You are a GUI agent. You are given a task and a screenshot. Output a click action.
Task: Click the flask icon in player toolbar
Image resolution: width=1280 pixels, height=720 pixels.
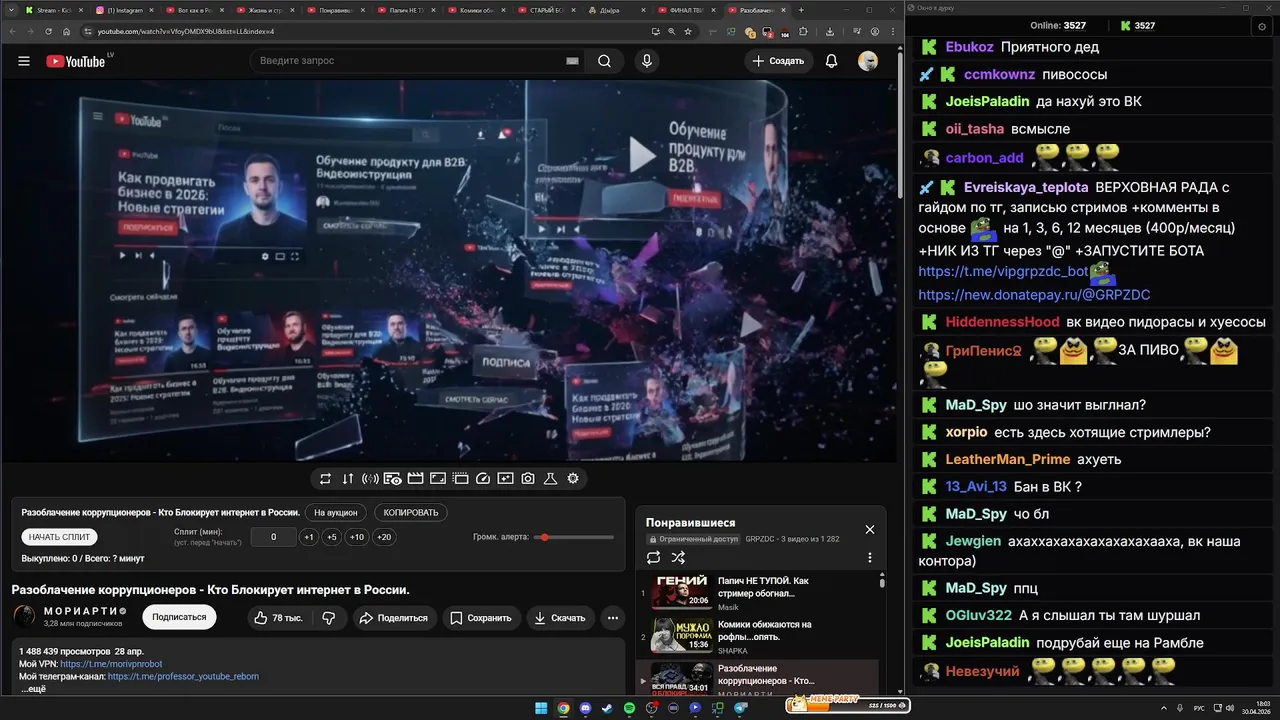550,479
